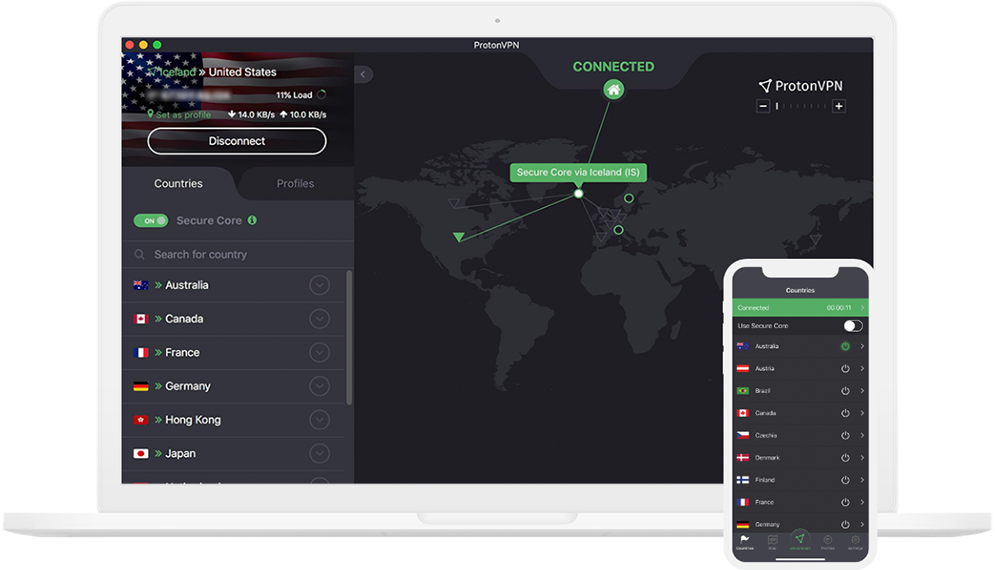Click the Disconnect button on desktop

coord(237,141)
